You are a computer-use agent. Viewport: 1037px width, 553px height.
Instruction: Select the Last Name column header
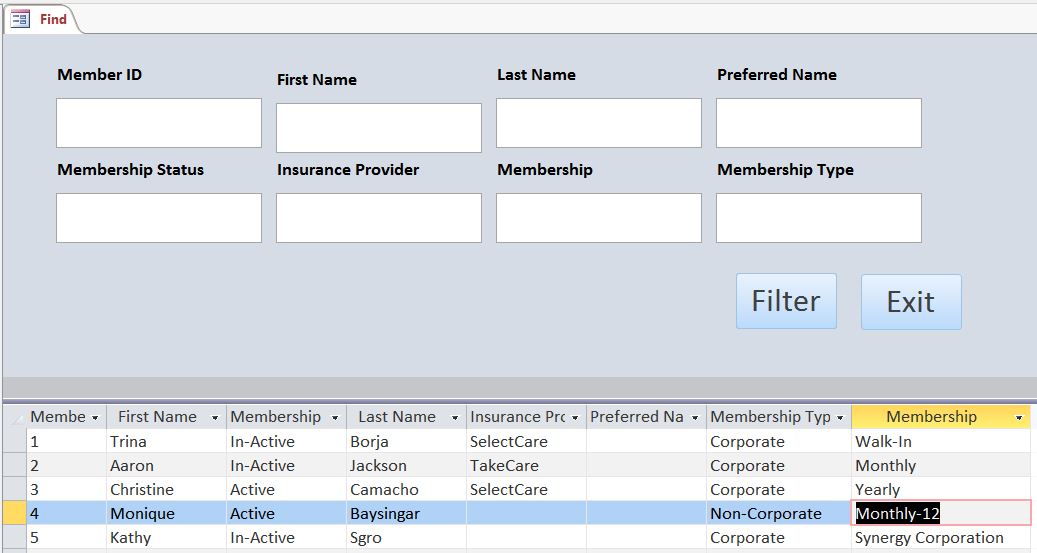[406, 417]
